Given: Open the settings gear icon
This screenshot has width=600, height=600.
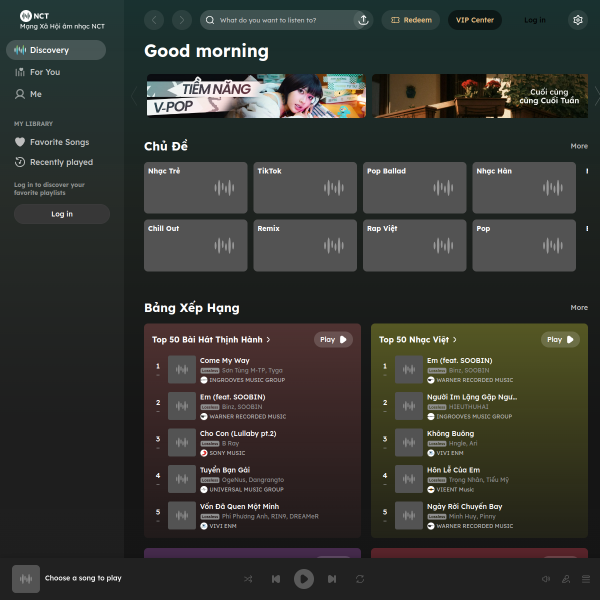Looking at the screenshot, I should tap(578, 20).
